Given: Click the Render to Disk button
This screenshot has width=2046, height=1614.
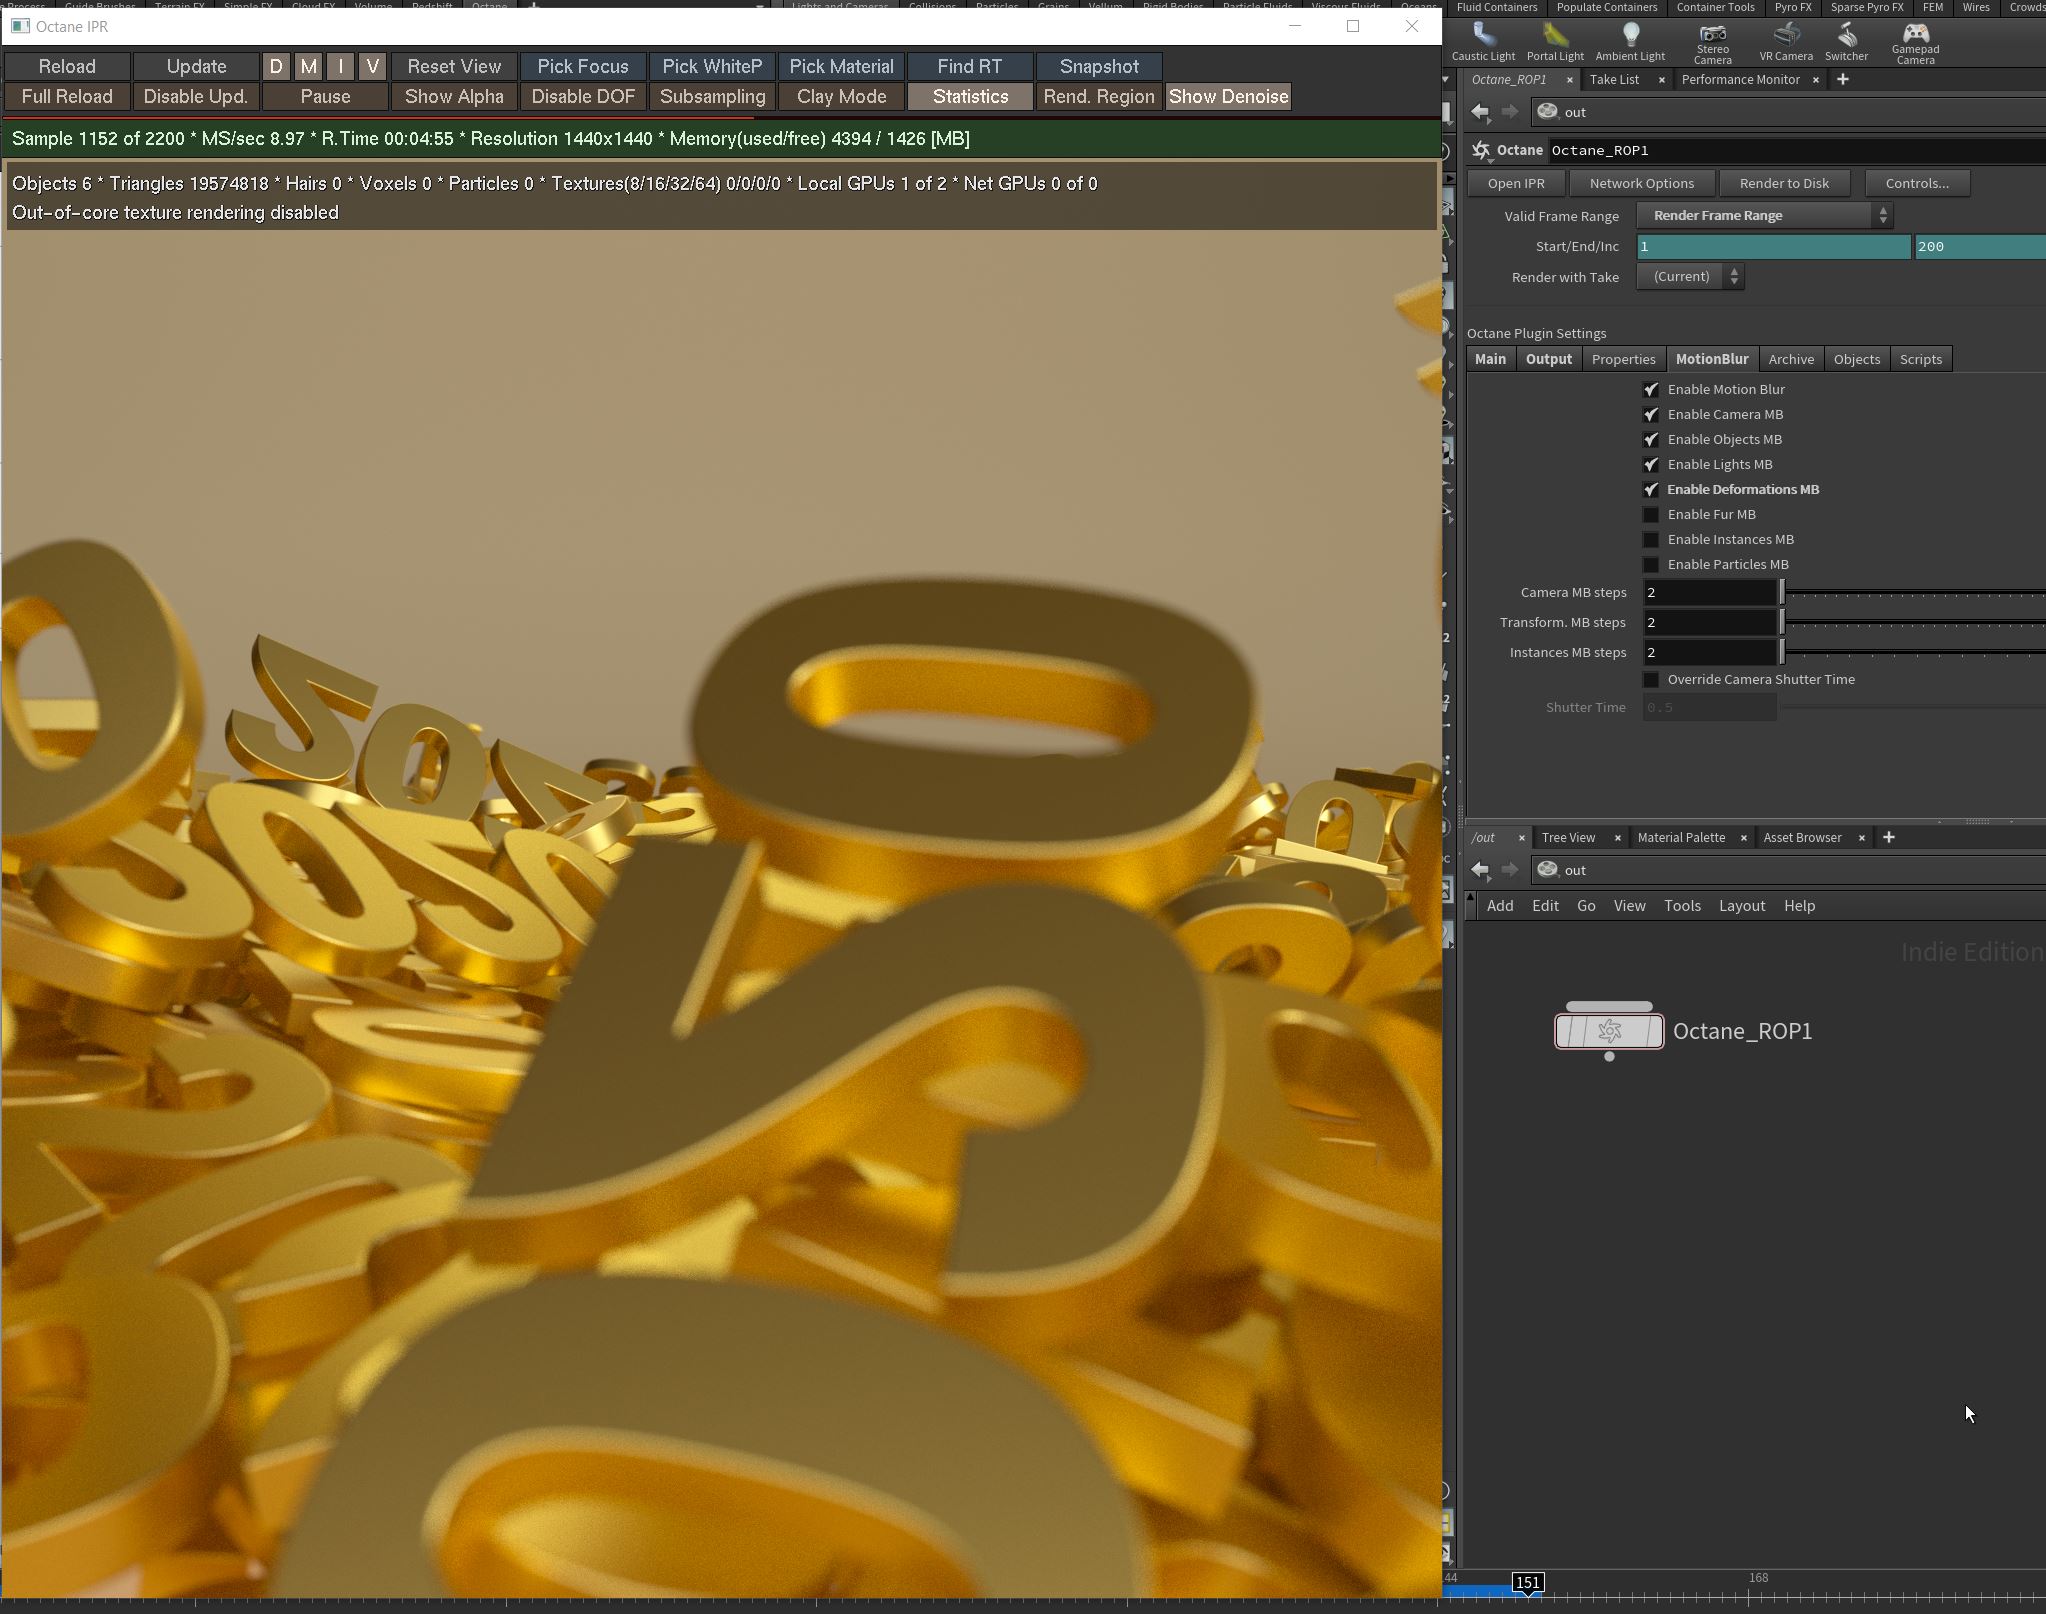Looking at the screenshot, I should (x=1783, y=183).
